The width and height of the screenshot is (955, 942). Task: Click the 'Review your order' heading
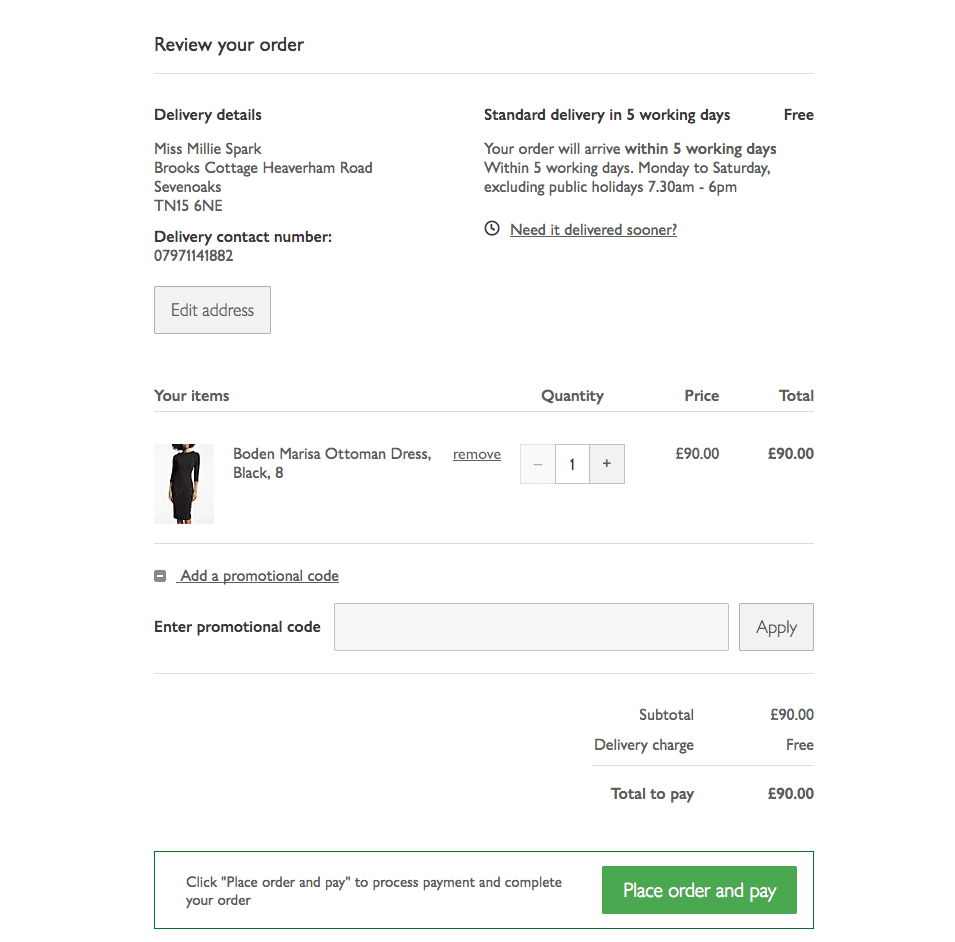tap(229, 45)
